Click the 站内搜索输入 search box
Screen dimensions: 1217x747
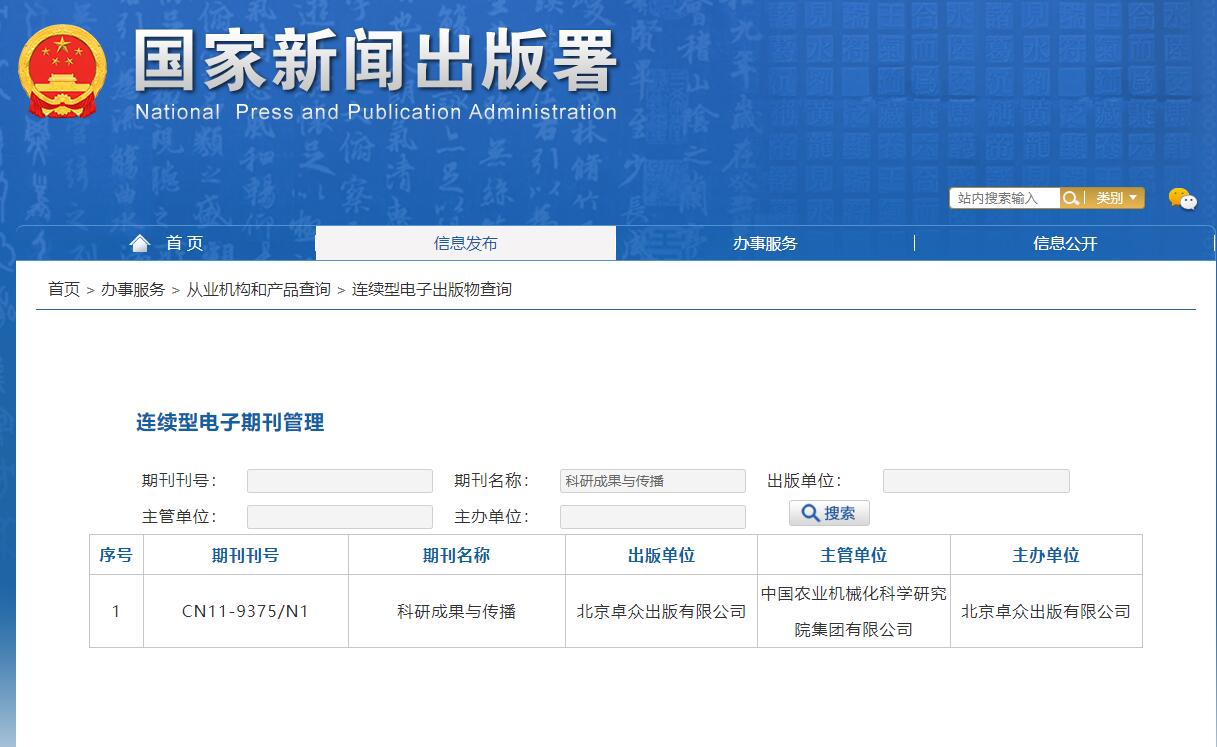click(1004, 198)
